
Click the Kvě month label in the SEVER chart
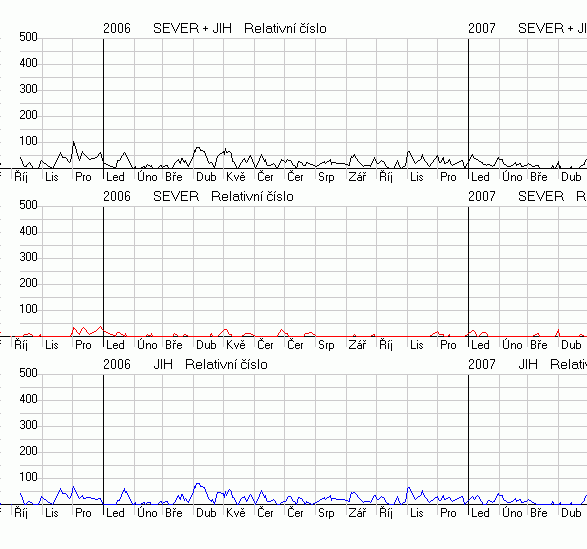pos(235,345)
